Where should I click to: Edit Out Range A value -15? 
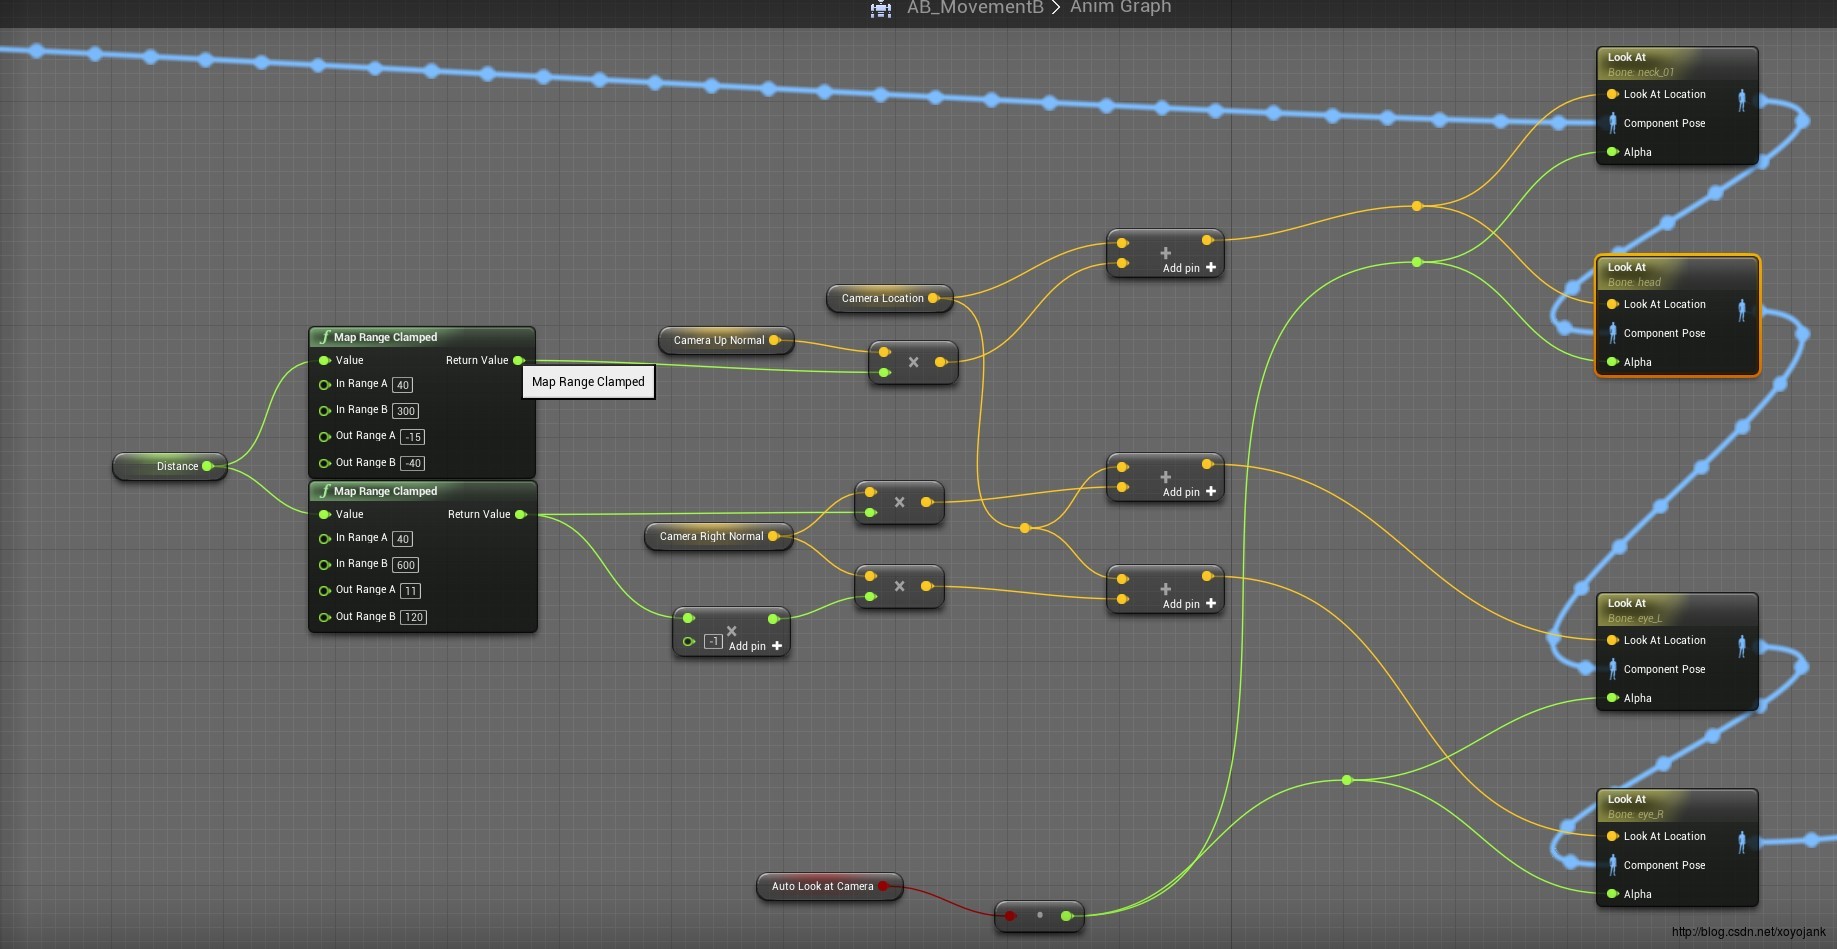pos(412,437)
